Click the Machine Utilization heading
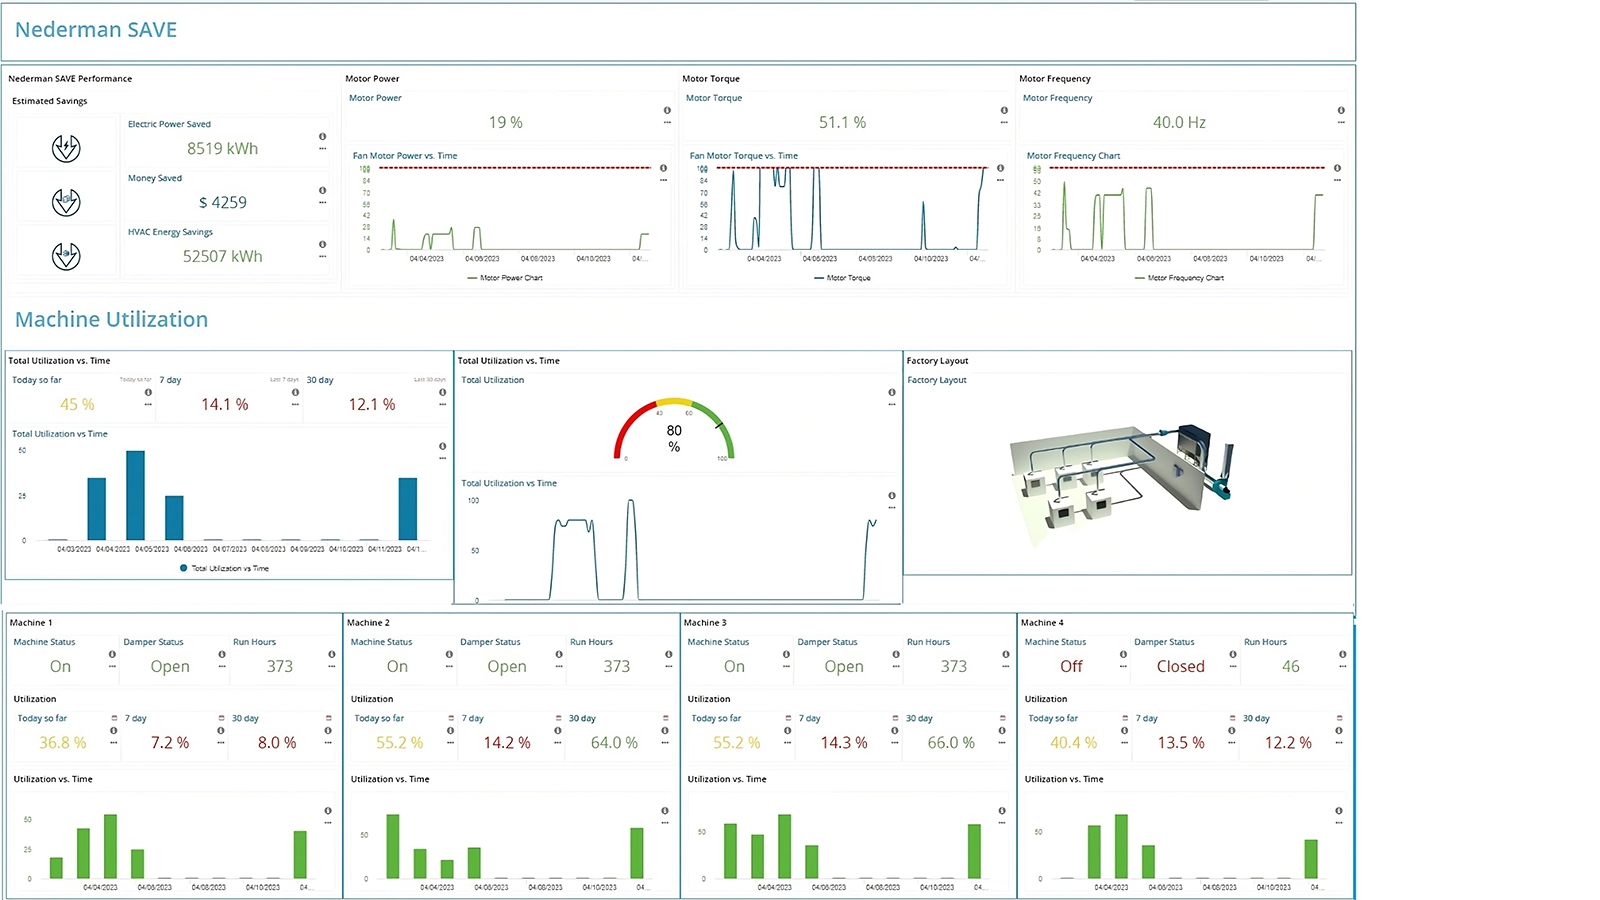This screenshot has height=900, width=1600. pos(112,320)
